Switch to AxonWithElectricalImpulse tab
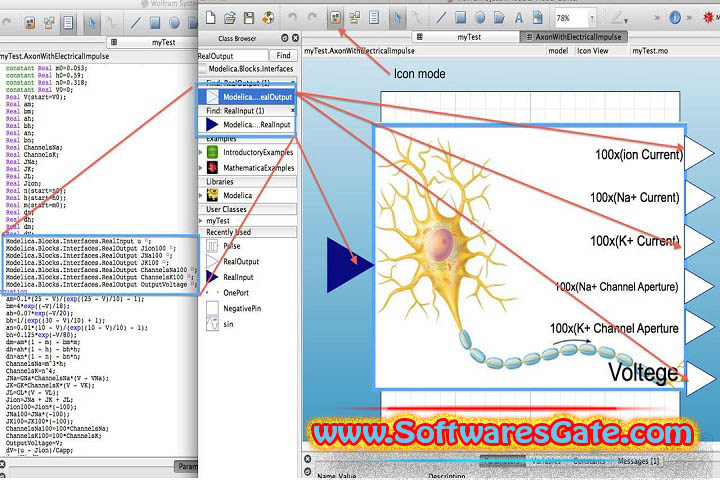Viewport: 720px width, 480px height. [x=574, y=37]
